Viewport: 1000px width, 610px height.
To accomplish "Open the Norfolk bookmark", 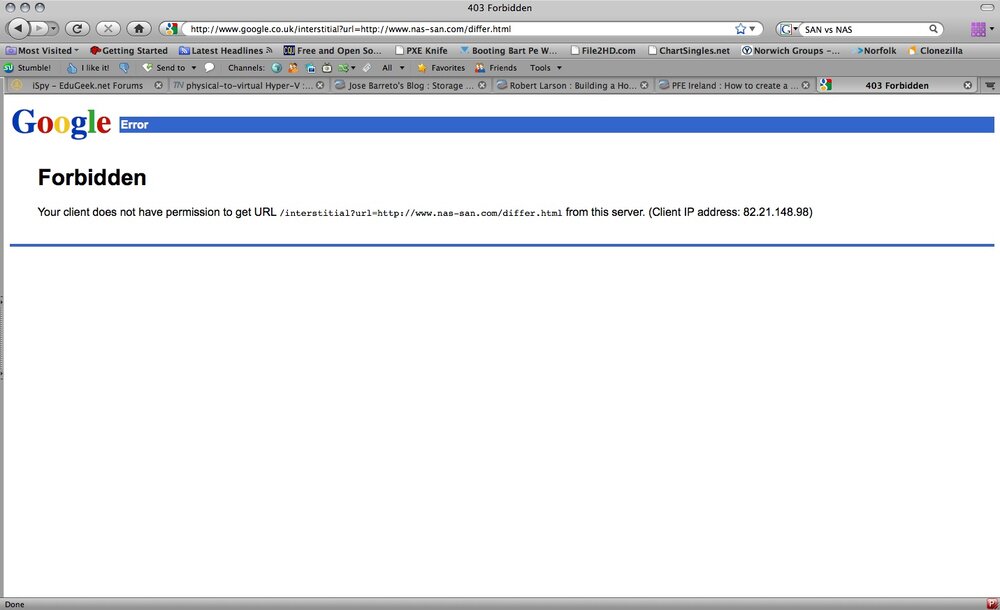I will [876, 50].
